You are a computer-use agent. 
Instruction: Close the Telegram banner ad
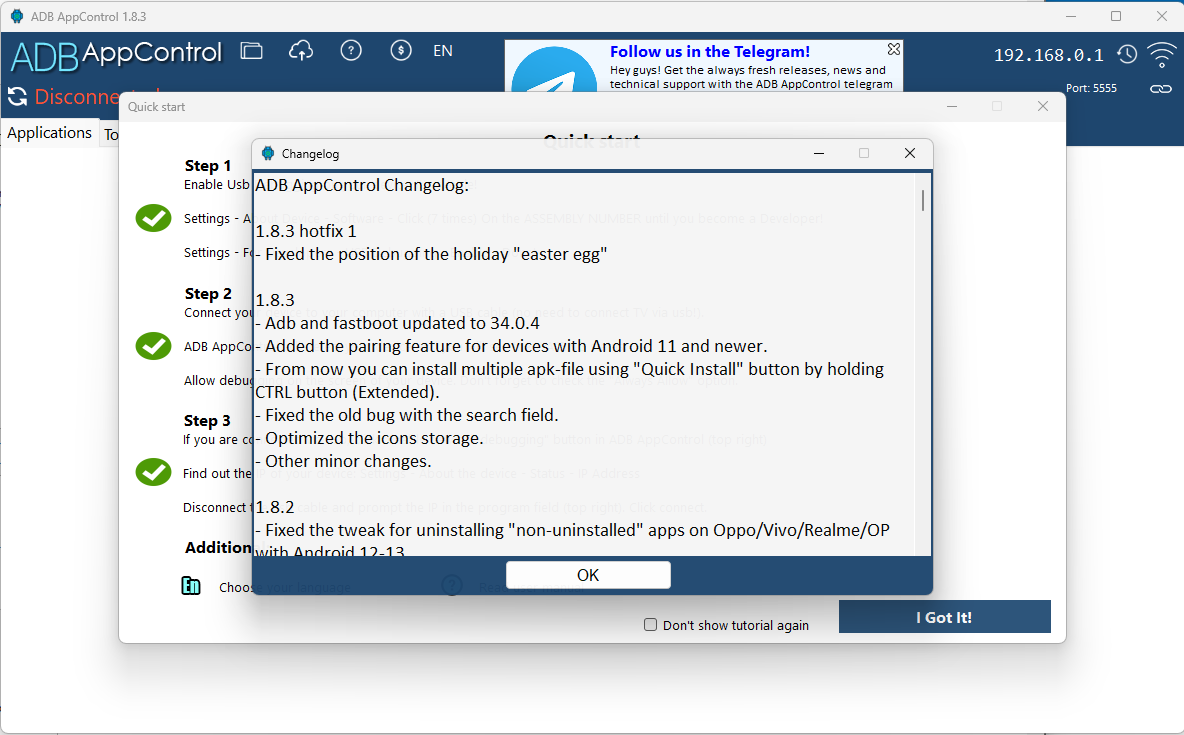[894, 49]
